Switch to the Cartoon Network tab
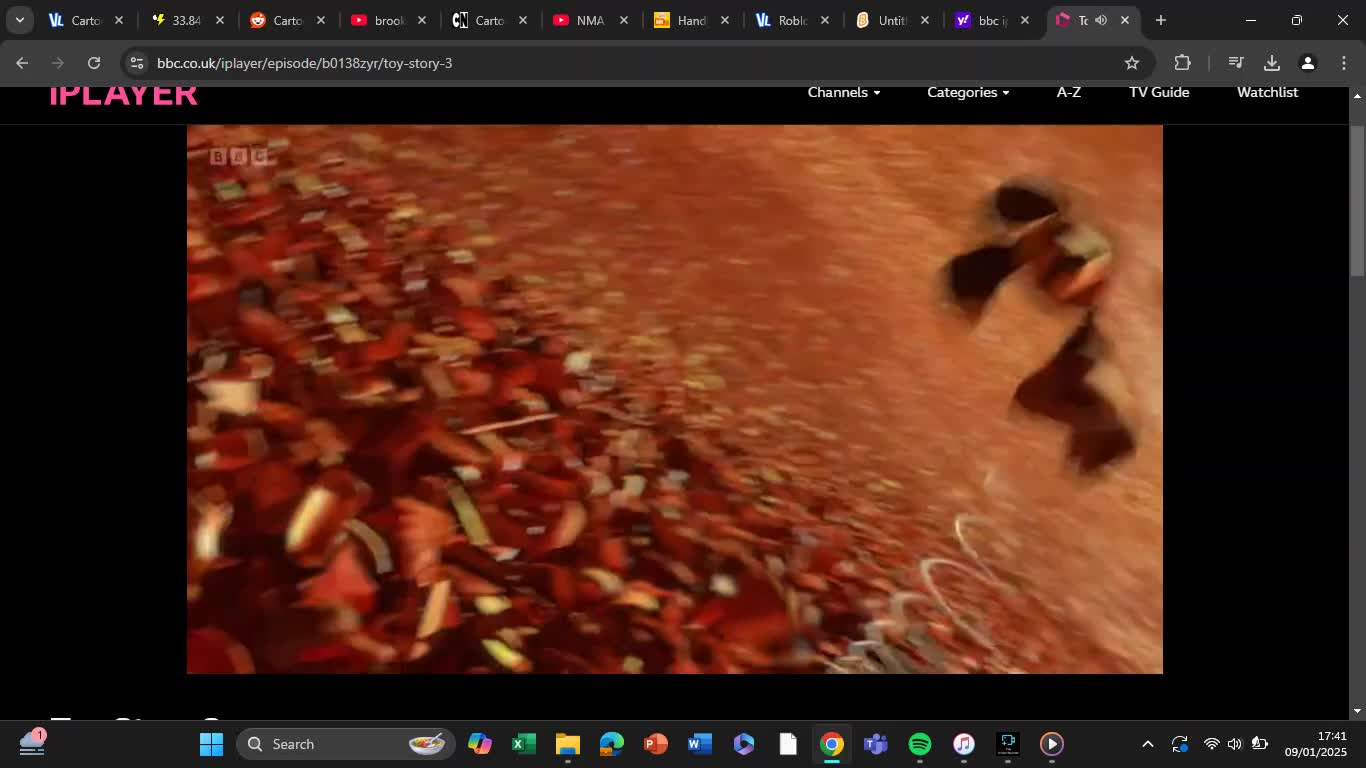 (x=489, y=20)
